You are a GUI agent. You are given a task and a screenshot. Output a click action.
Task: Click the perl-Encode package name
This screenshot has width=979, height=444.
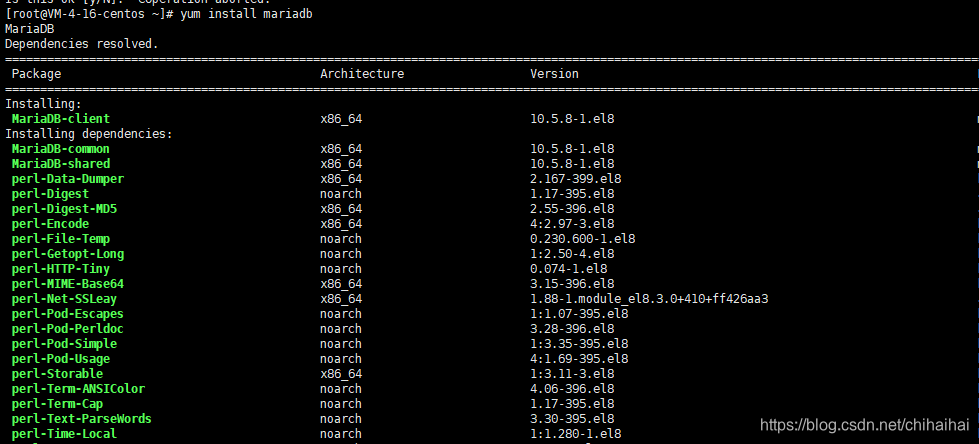point(50,224)
